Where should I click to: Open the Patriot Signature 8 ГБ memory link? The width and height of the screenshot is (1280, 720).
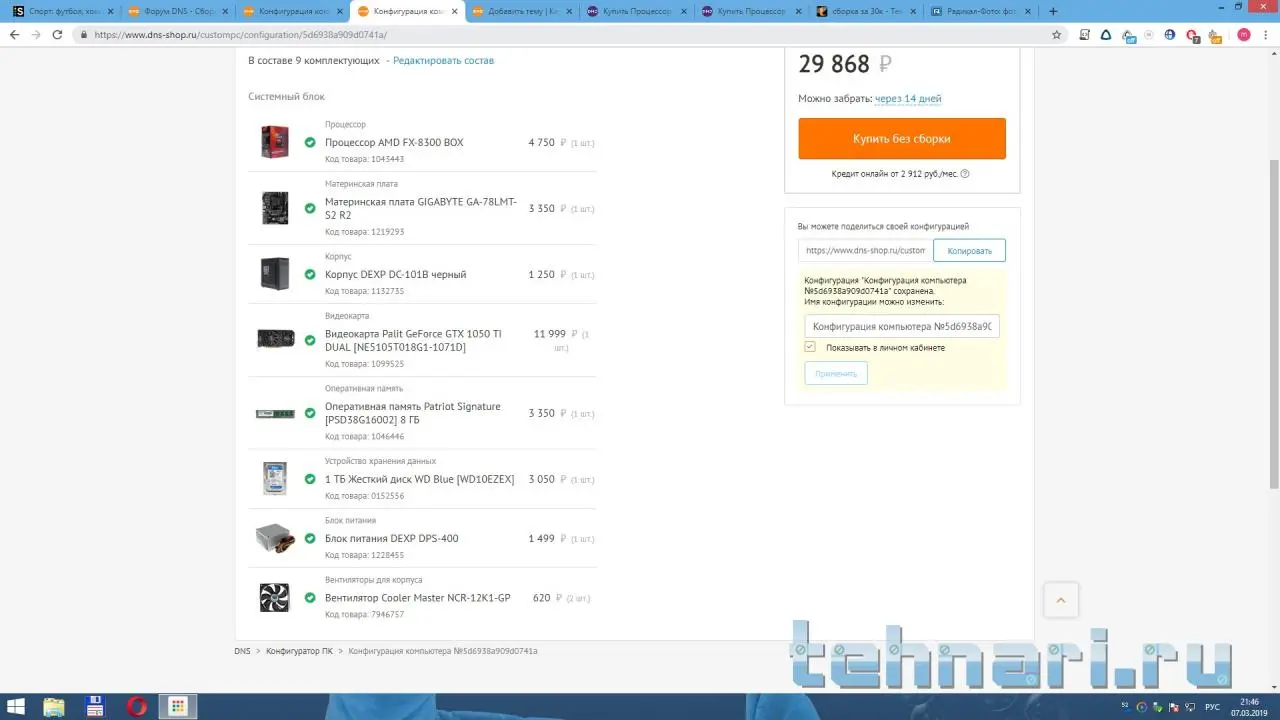(413, 413)
